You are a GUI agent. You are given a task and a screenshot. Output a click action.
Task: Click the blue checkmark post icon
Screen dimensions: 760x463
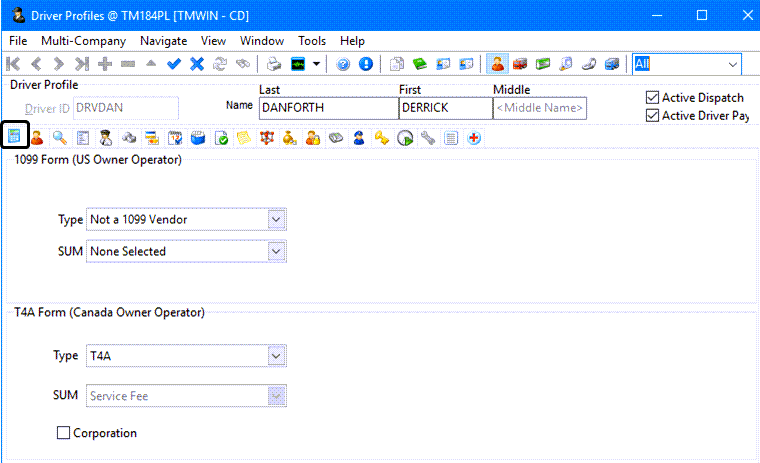(x=174, y=64)
